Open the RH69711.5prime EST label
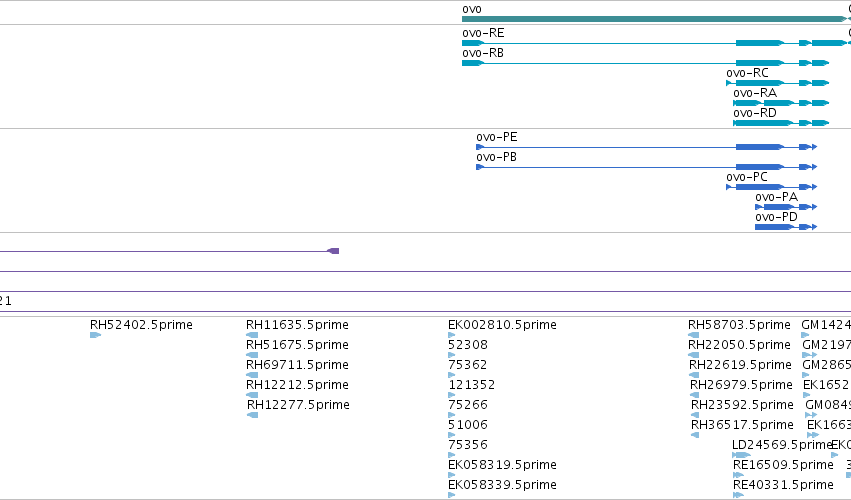The width and height of the screenshot is (851, 500). pos(297,365)
